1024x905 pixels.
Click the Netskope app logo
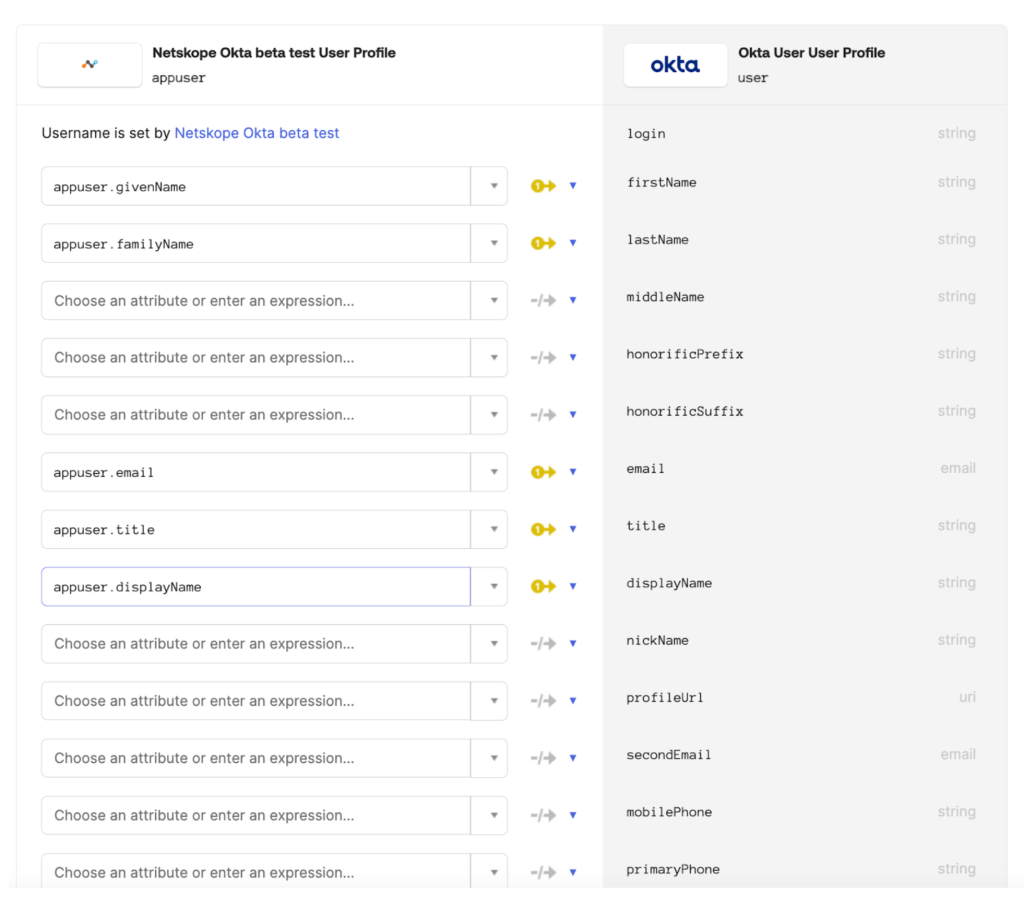tap(90, 65)
